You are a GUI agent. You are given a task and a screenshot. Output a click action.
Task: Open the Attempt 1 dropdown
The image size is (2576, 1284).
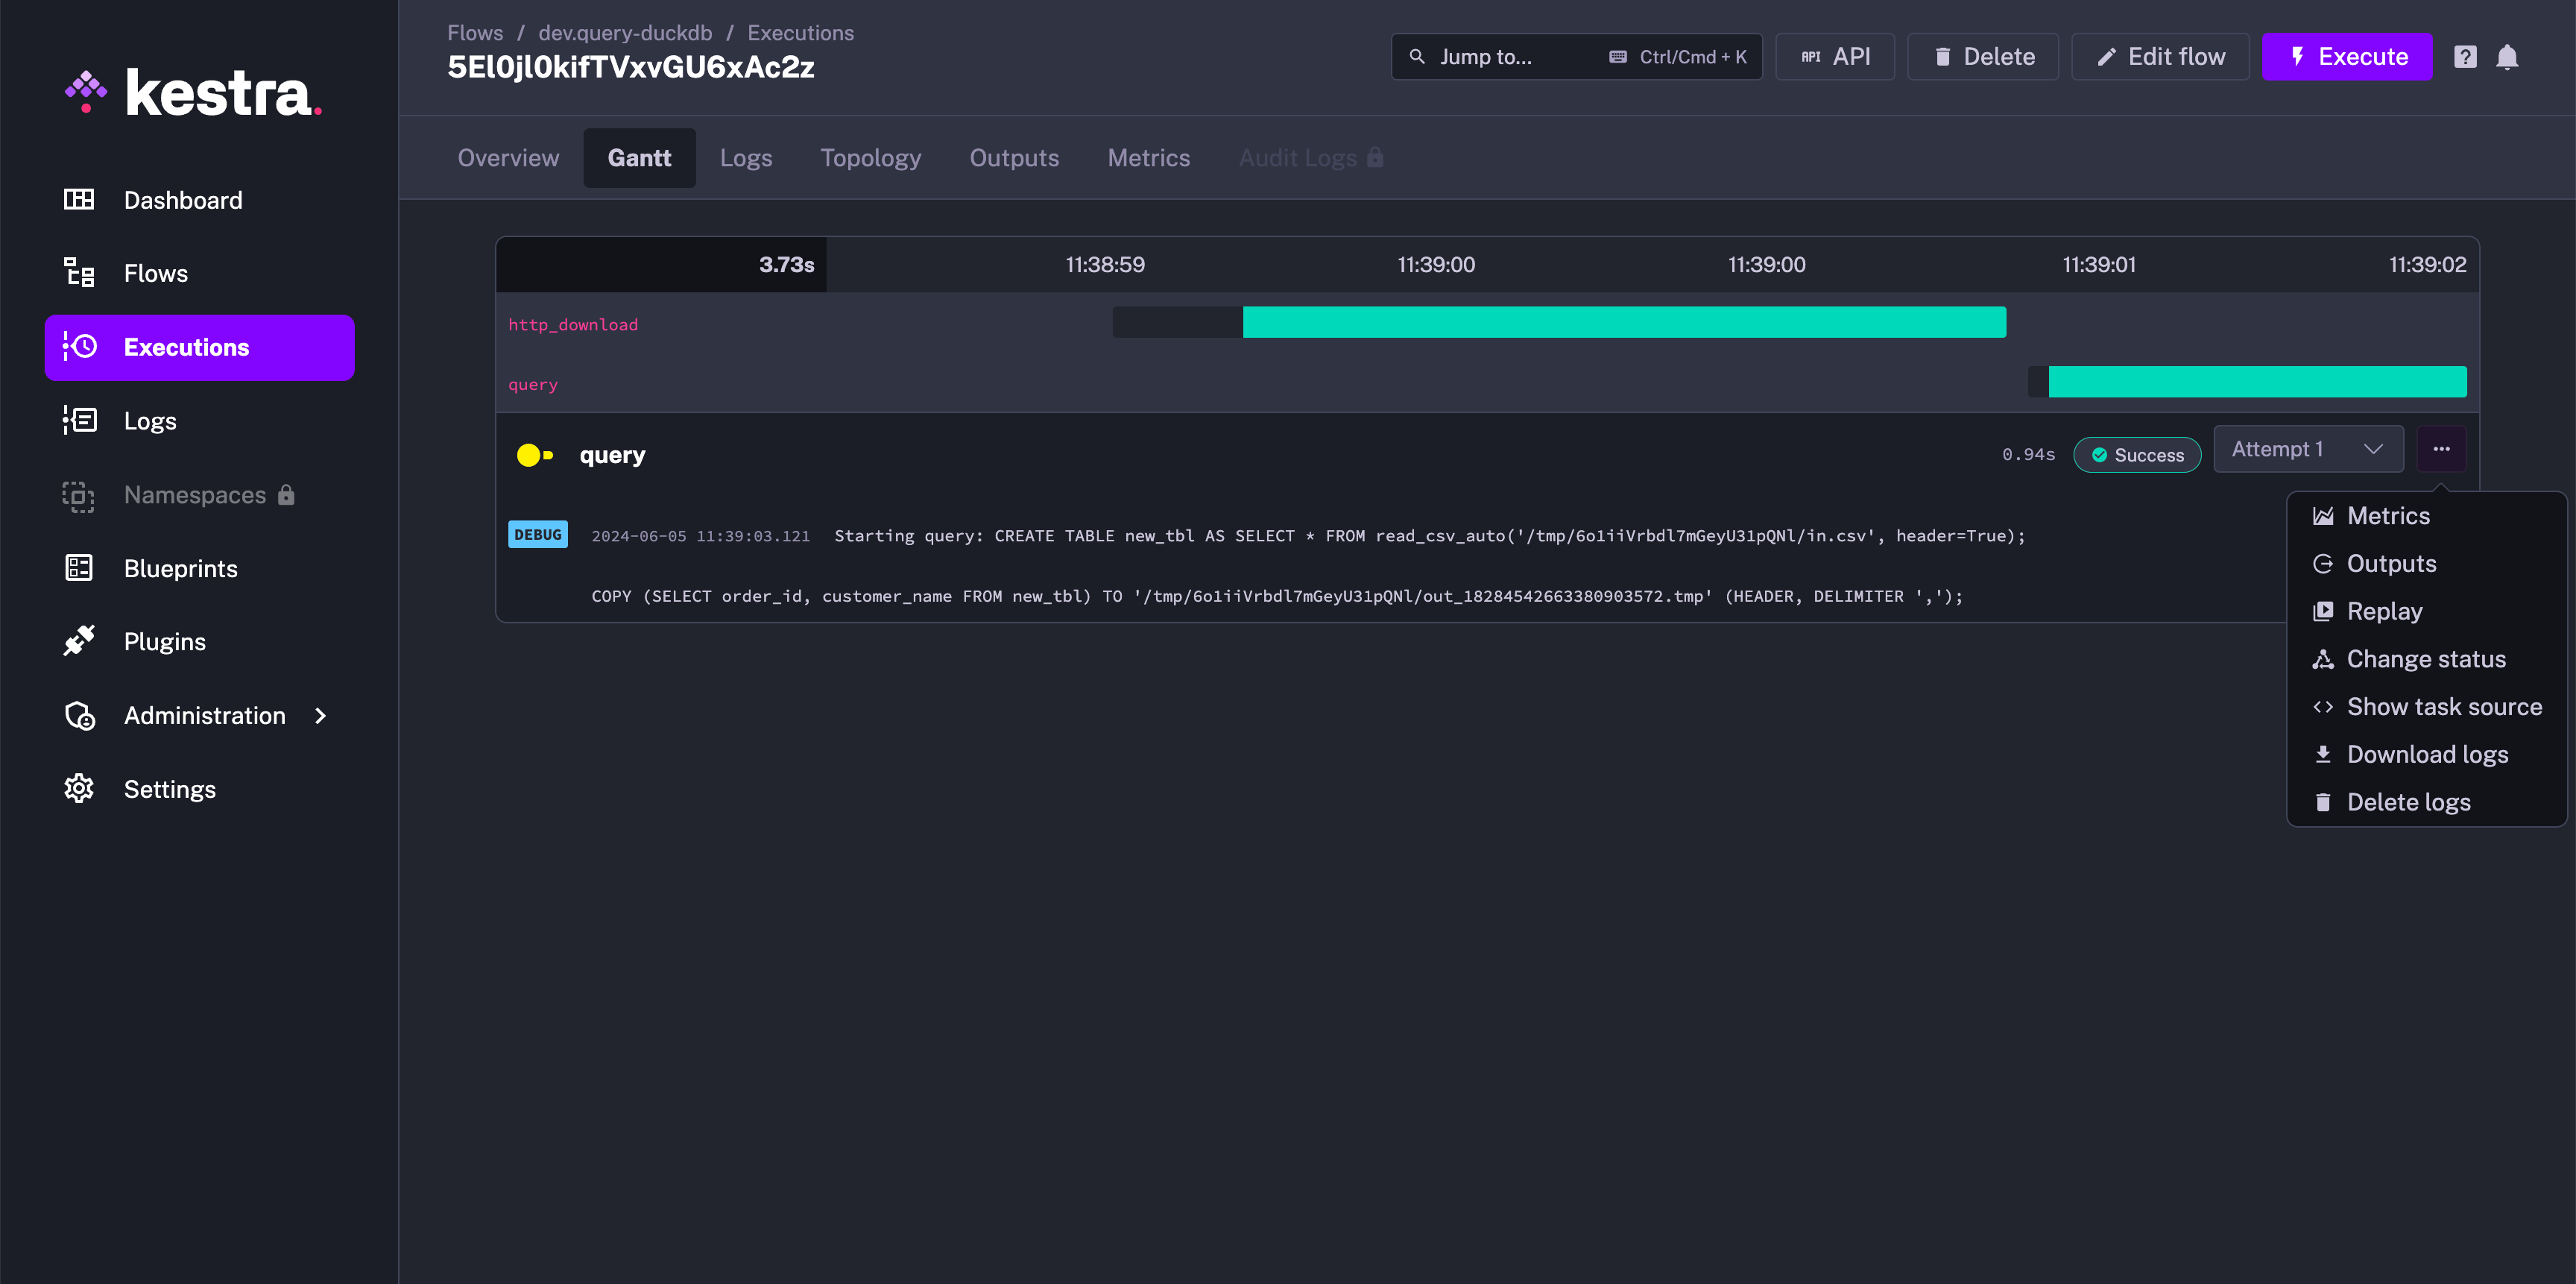tap(2308, 449)
